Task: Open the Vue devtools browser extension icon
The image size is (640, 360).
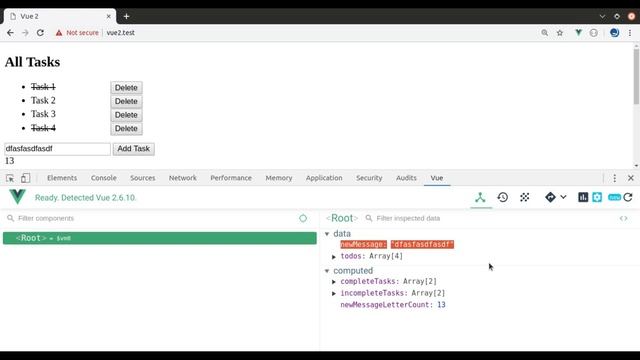Action: (x=578, y=33)
